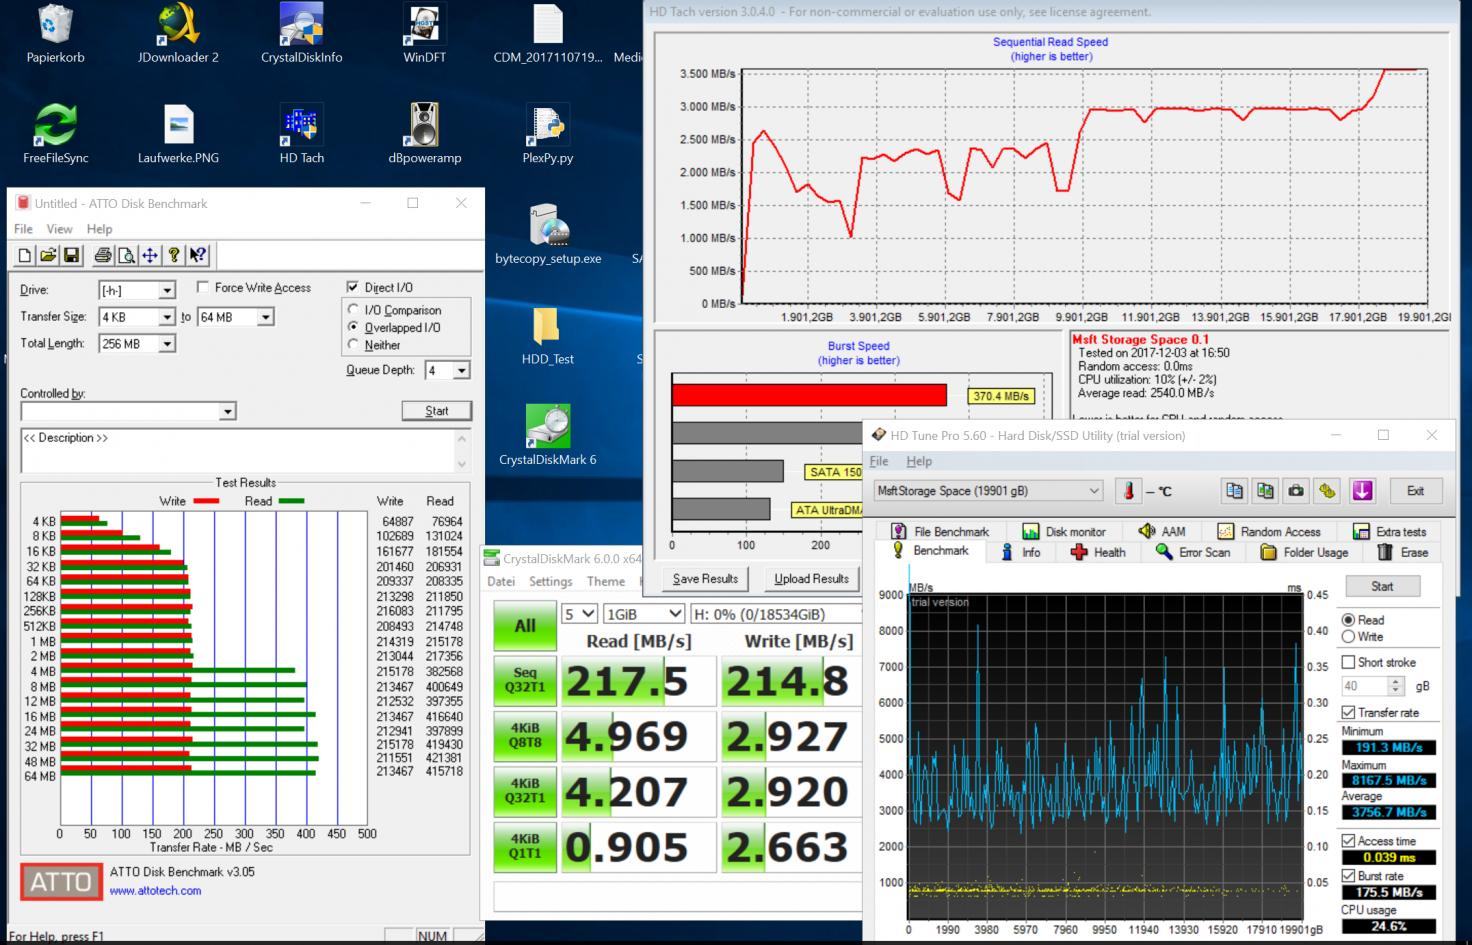Open Laufwerke.PNG file on desktop
The image size is (1472, 945).
pyautogui.click(x=178, y=134)
